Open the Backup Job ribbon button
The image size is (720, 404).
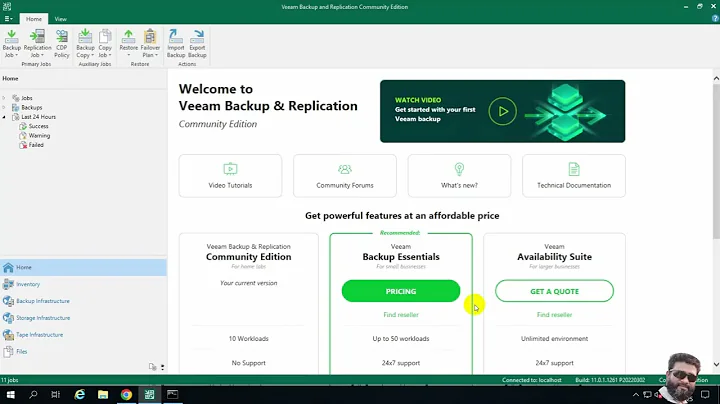[11, 44]
